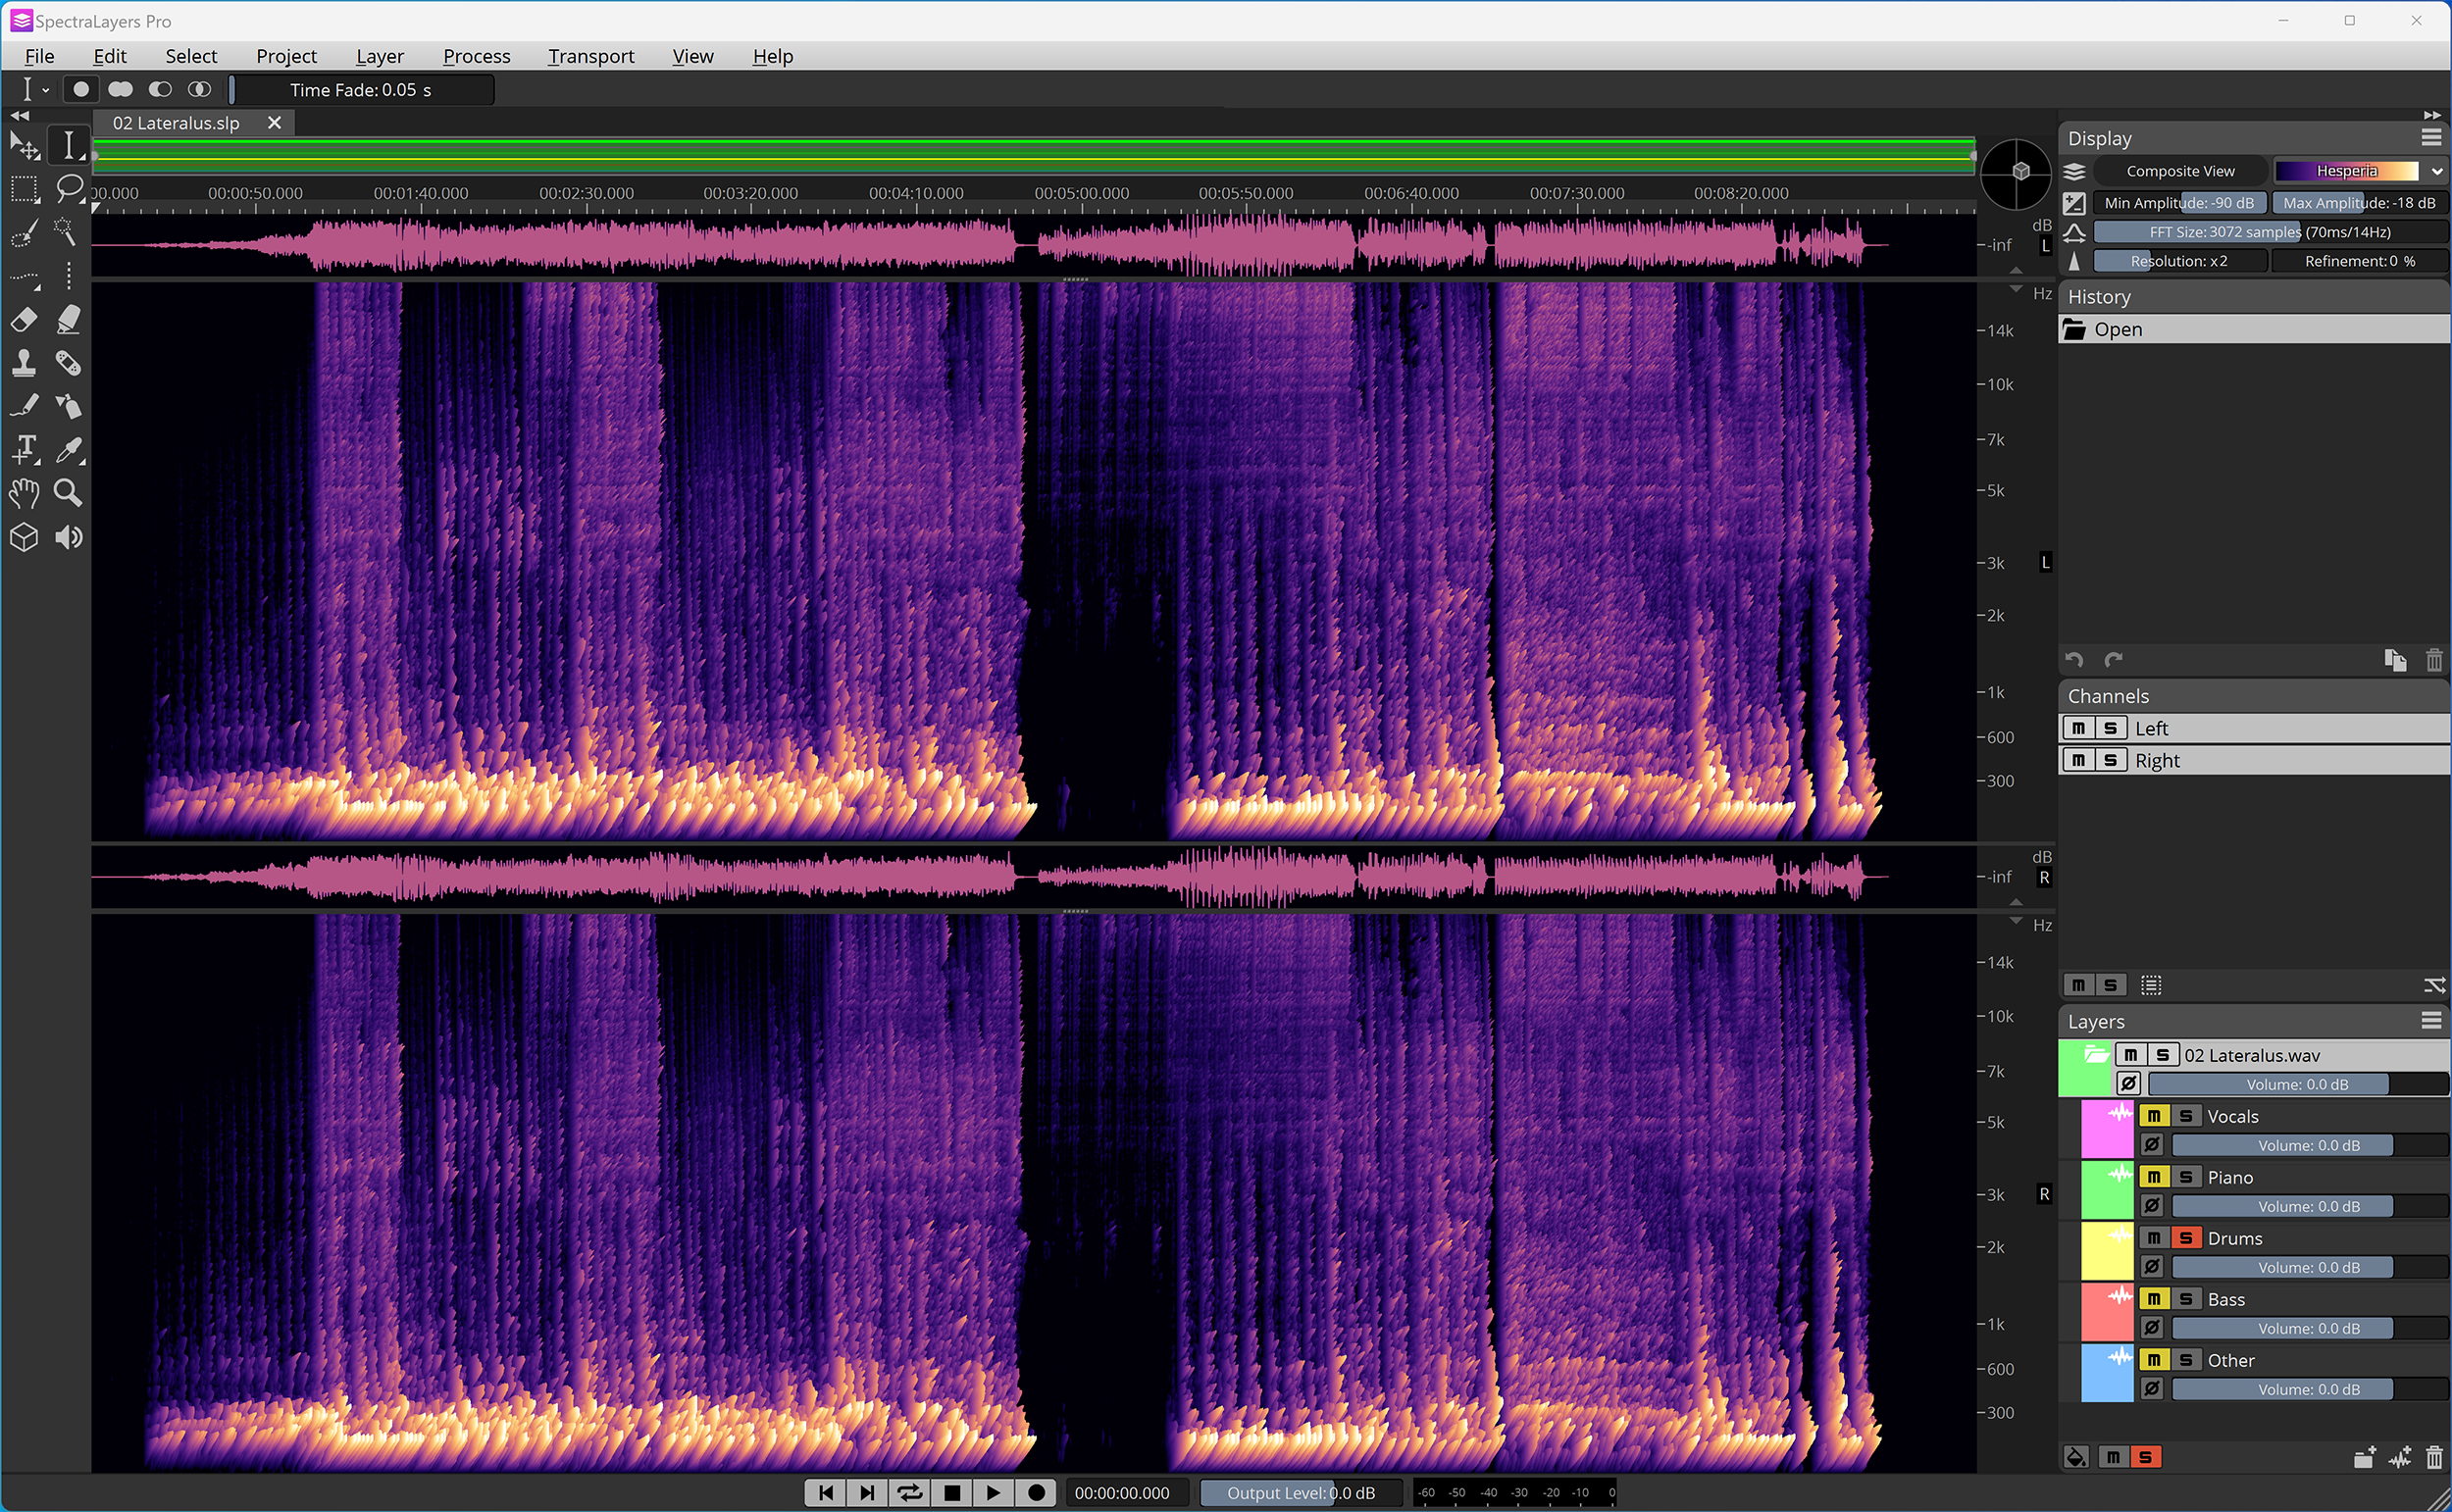Open the Layers panel menu
The width and height of the screenshot is (2452, 1512).
pyautogui.click(x=2431, y=1021)
